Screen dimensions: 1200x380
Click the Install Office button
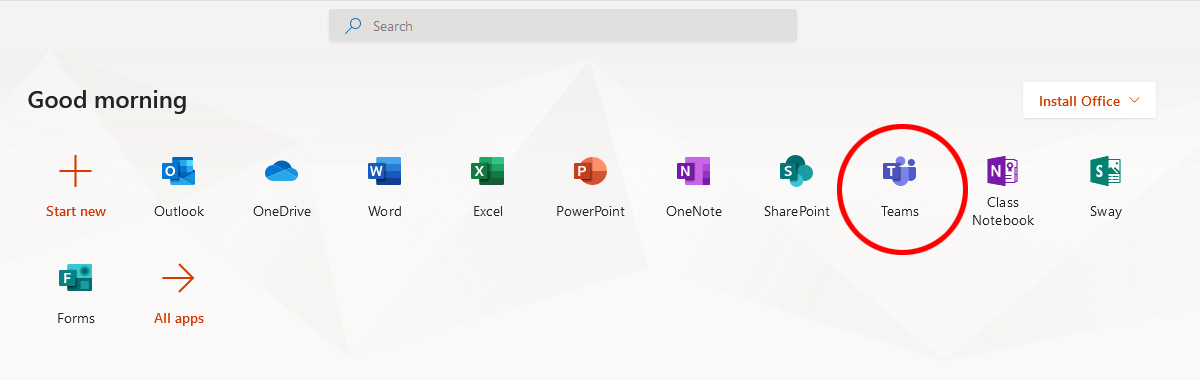point(1089,100)
